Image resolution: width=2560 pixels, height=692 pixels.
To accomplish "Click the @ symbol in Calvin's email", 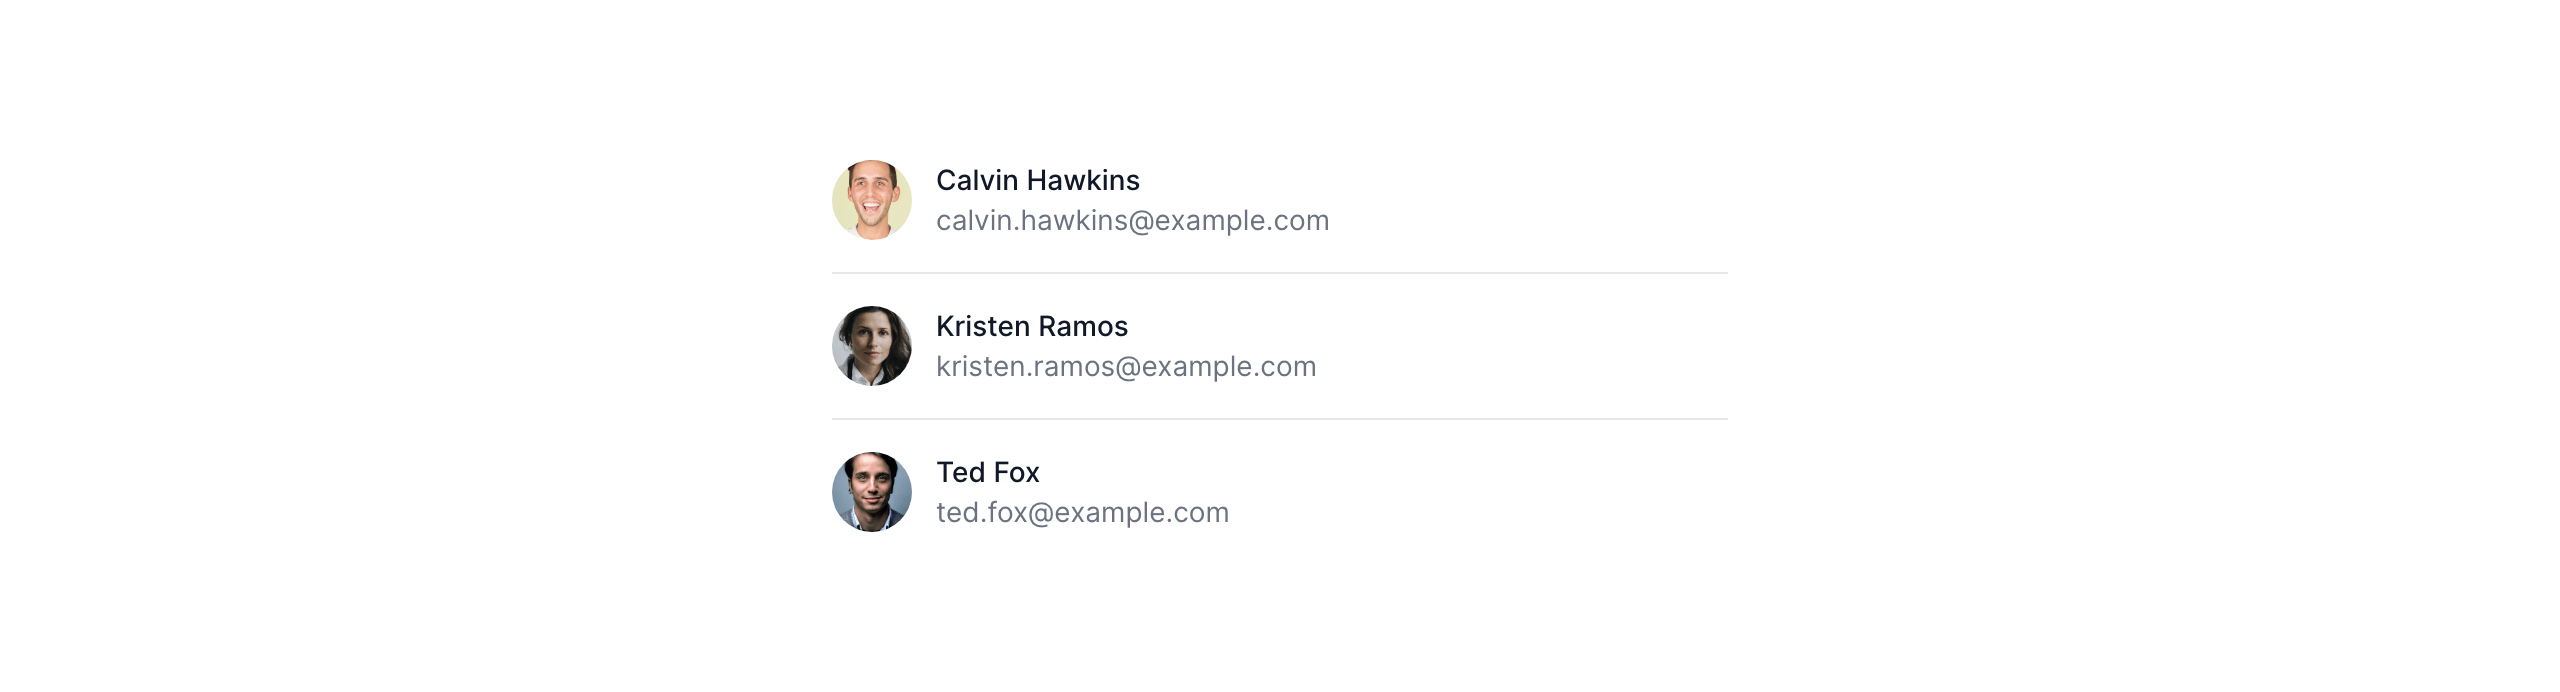I will pos(1141,221).
